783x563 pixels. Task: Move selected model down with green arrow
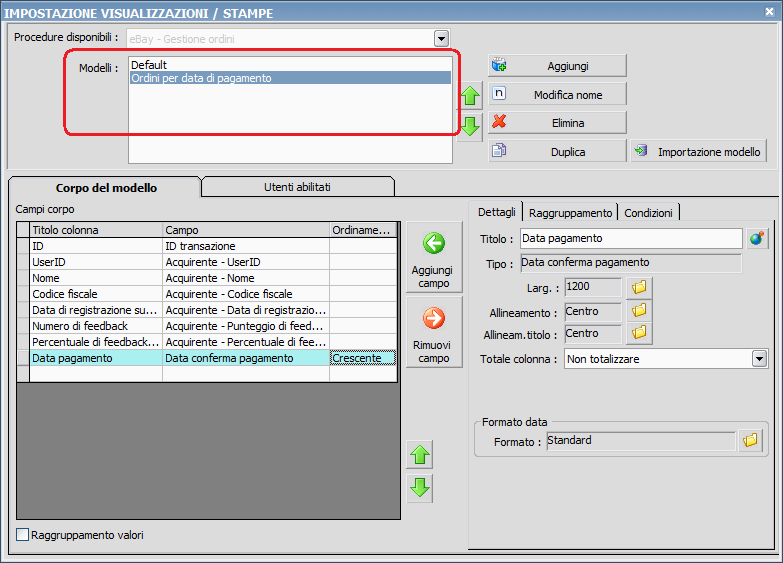pos(470,126)
